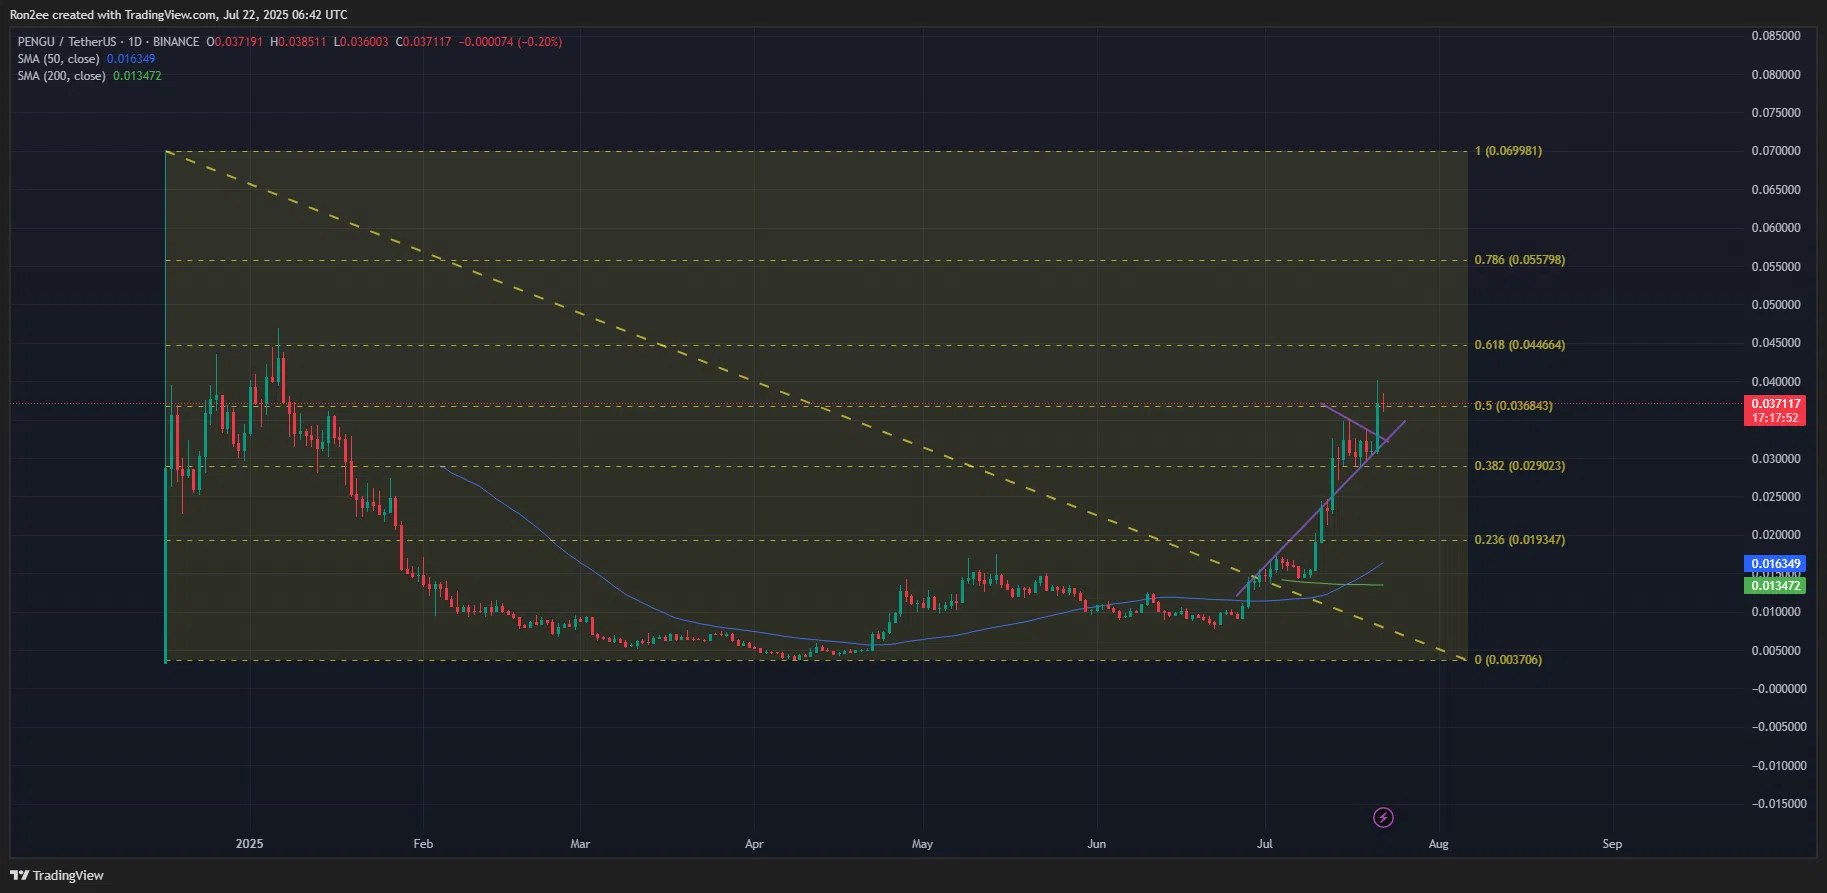Click the purple lightning bolt event icon
The image size is (1827, 893).
tap(1383, 818)
